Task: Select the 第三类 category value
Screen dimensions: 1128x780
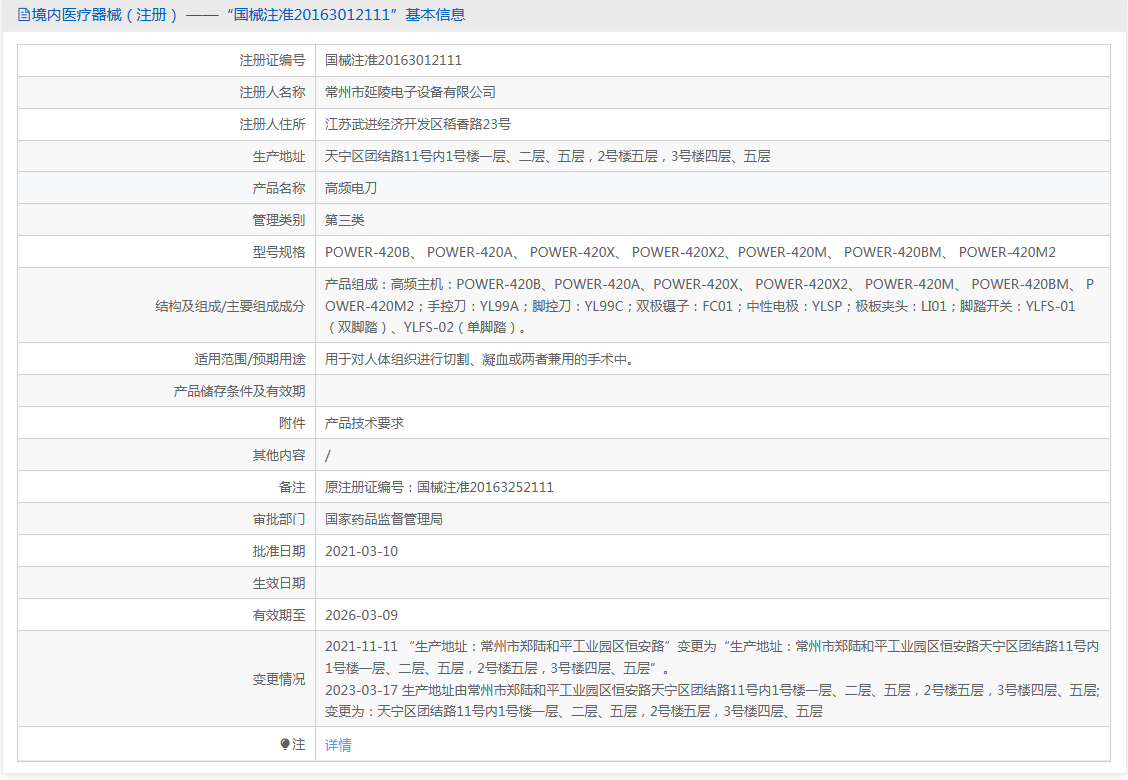Action: click(345, 220)
